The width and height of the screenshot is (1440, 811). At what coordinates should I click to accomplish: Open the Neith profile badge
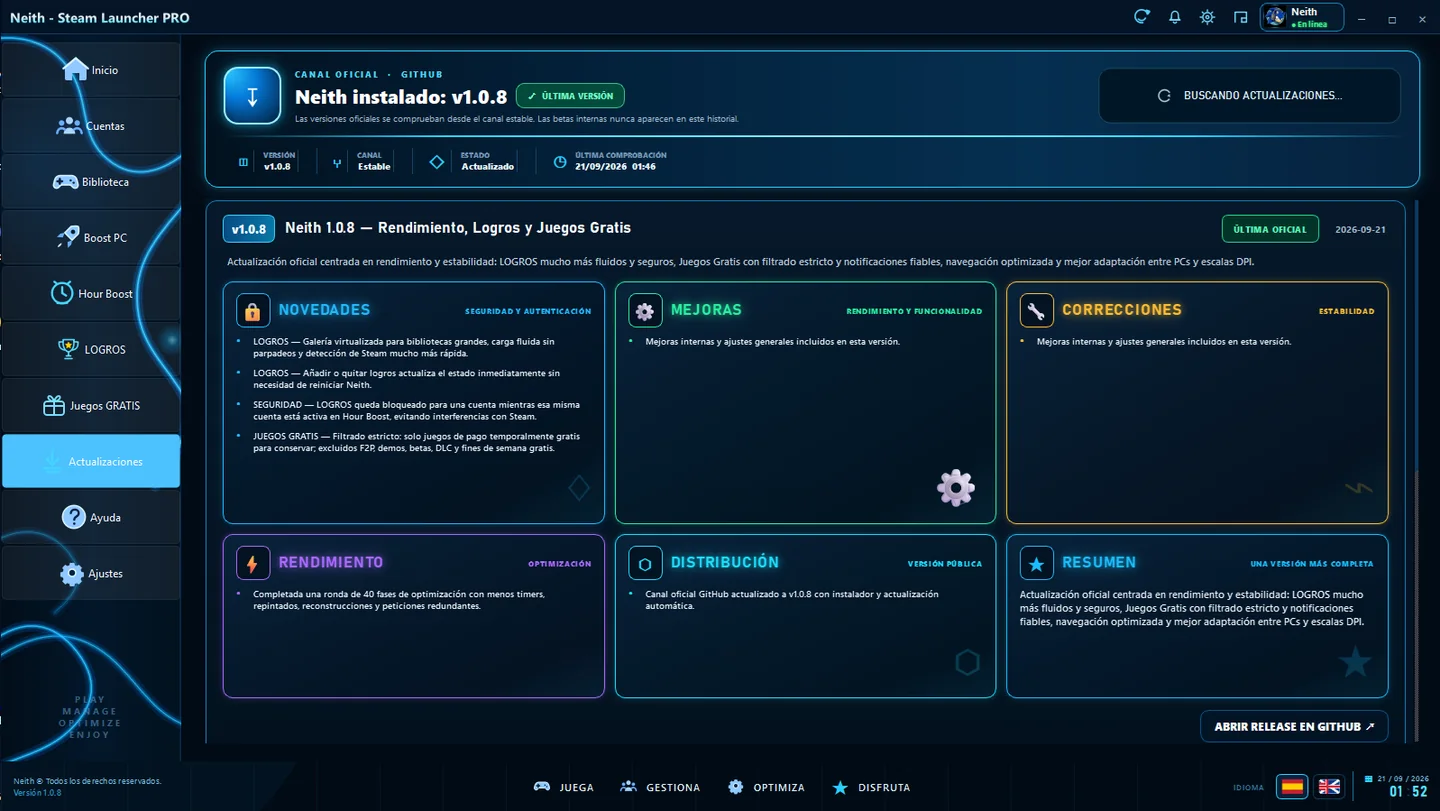coord(1302,17)
